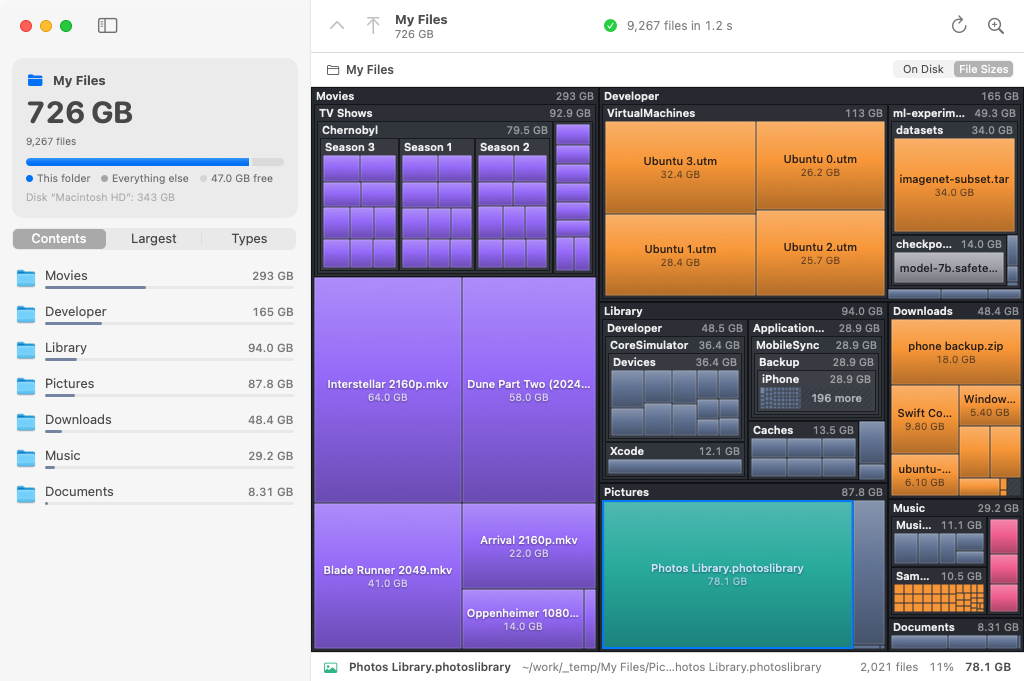This screenshot has height=681, width=1024.
Task: Click the Season 1 folder header
Action: 437,147
